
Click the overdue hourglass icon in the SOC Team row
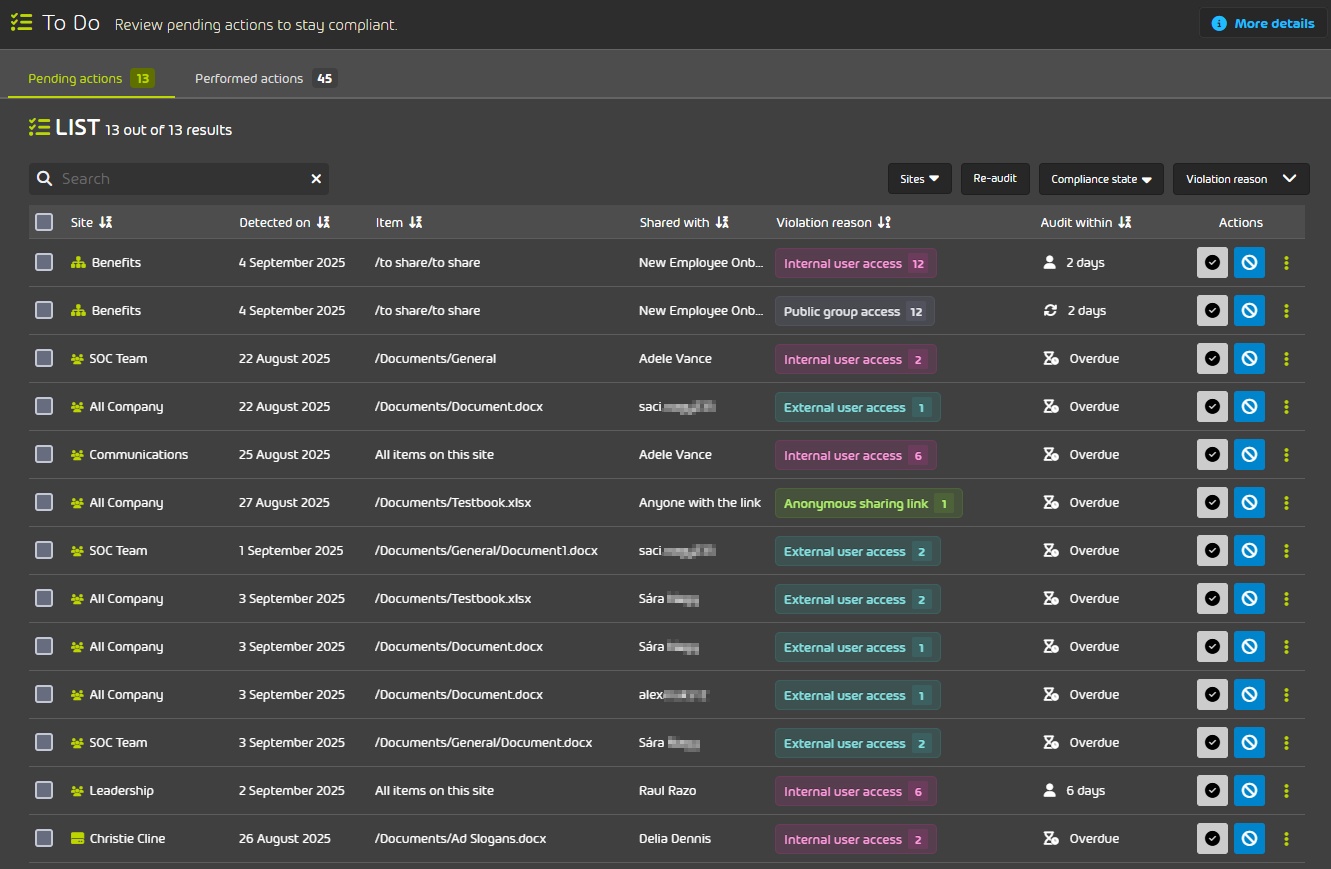click(x=1050, y=358)
